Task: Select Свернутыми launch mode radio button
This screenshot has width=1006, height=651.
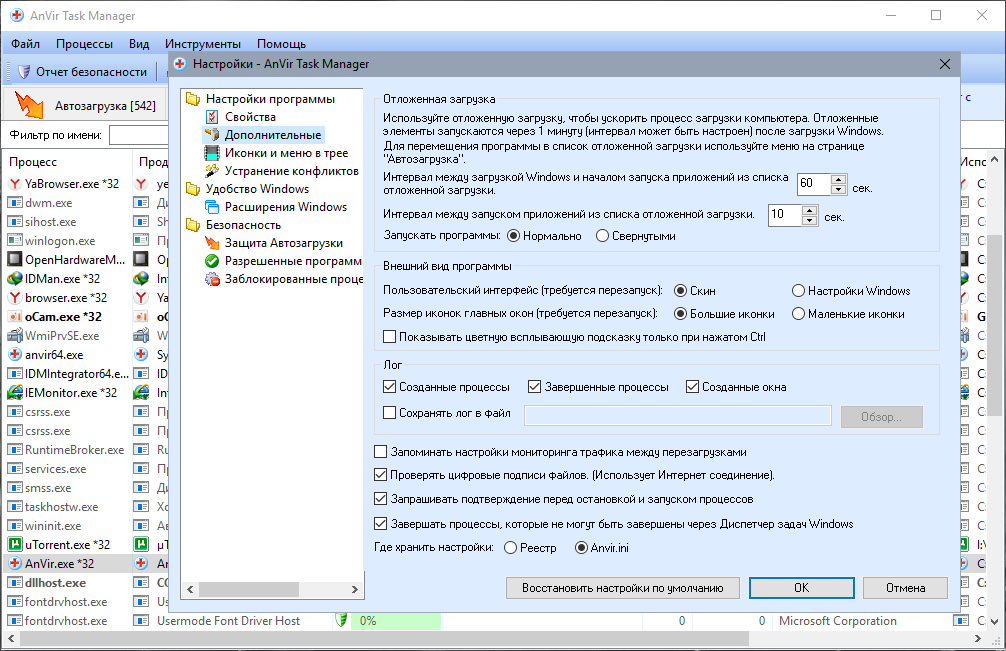Action: (602, 236)
